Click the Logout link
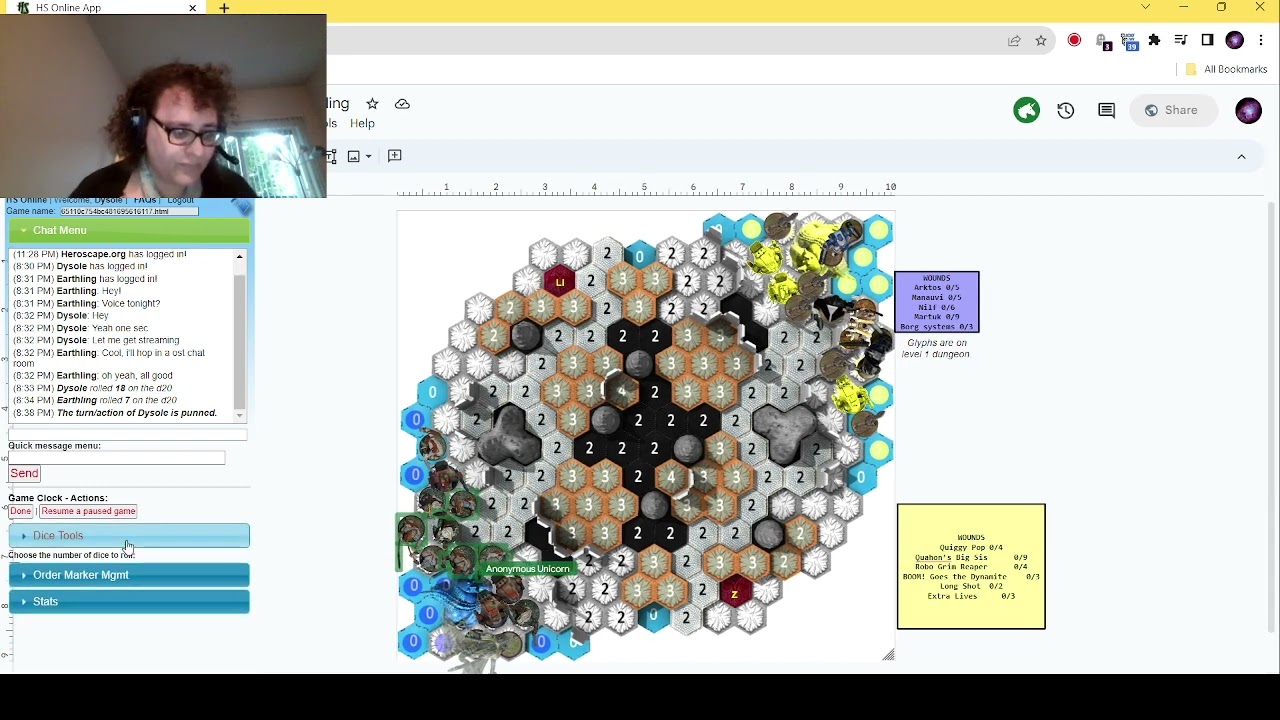Screen dimensions: 1280x720 point(180,201)
